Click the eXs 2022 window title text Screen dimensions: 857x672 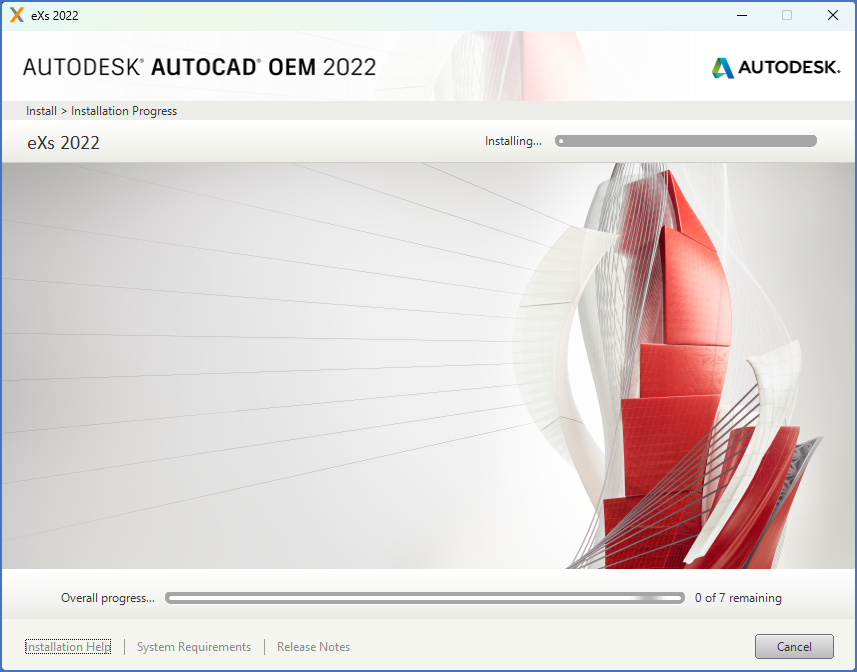coord(55,15)
